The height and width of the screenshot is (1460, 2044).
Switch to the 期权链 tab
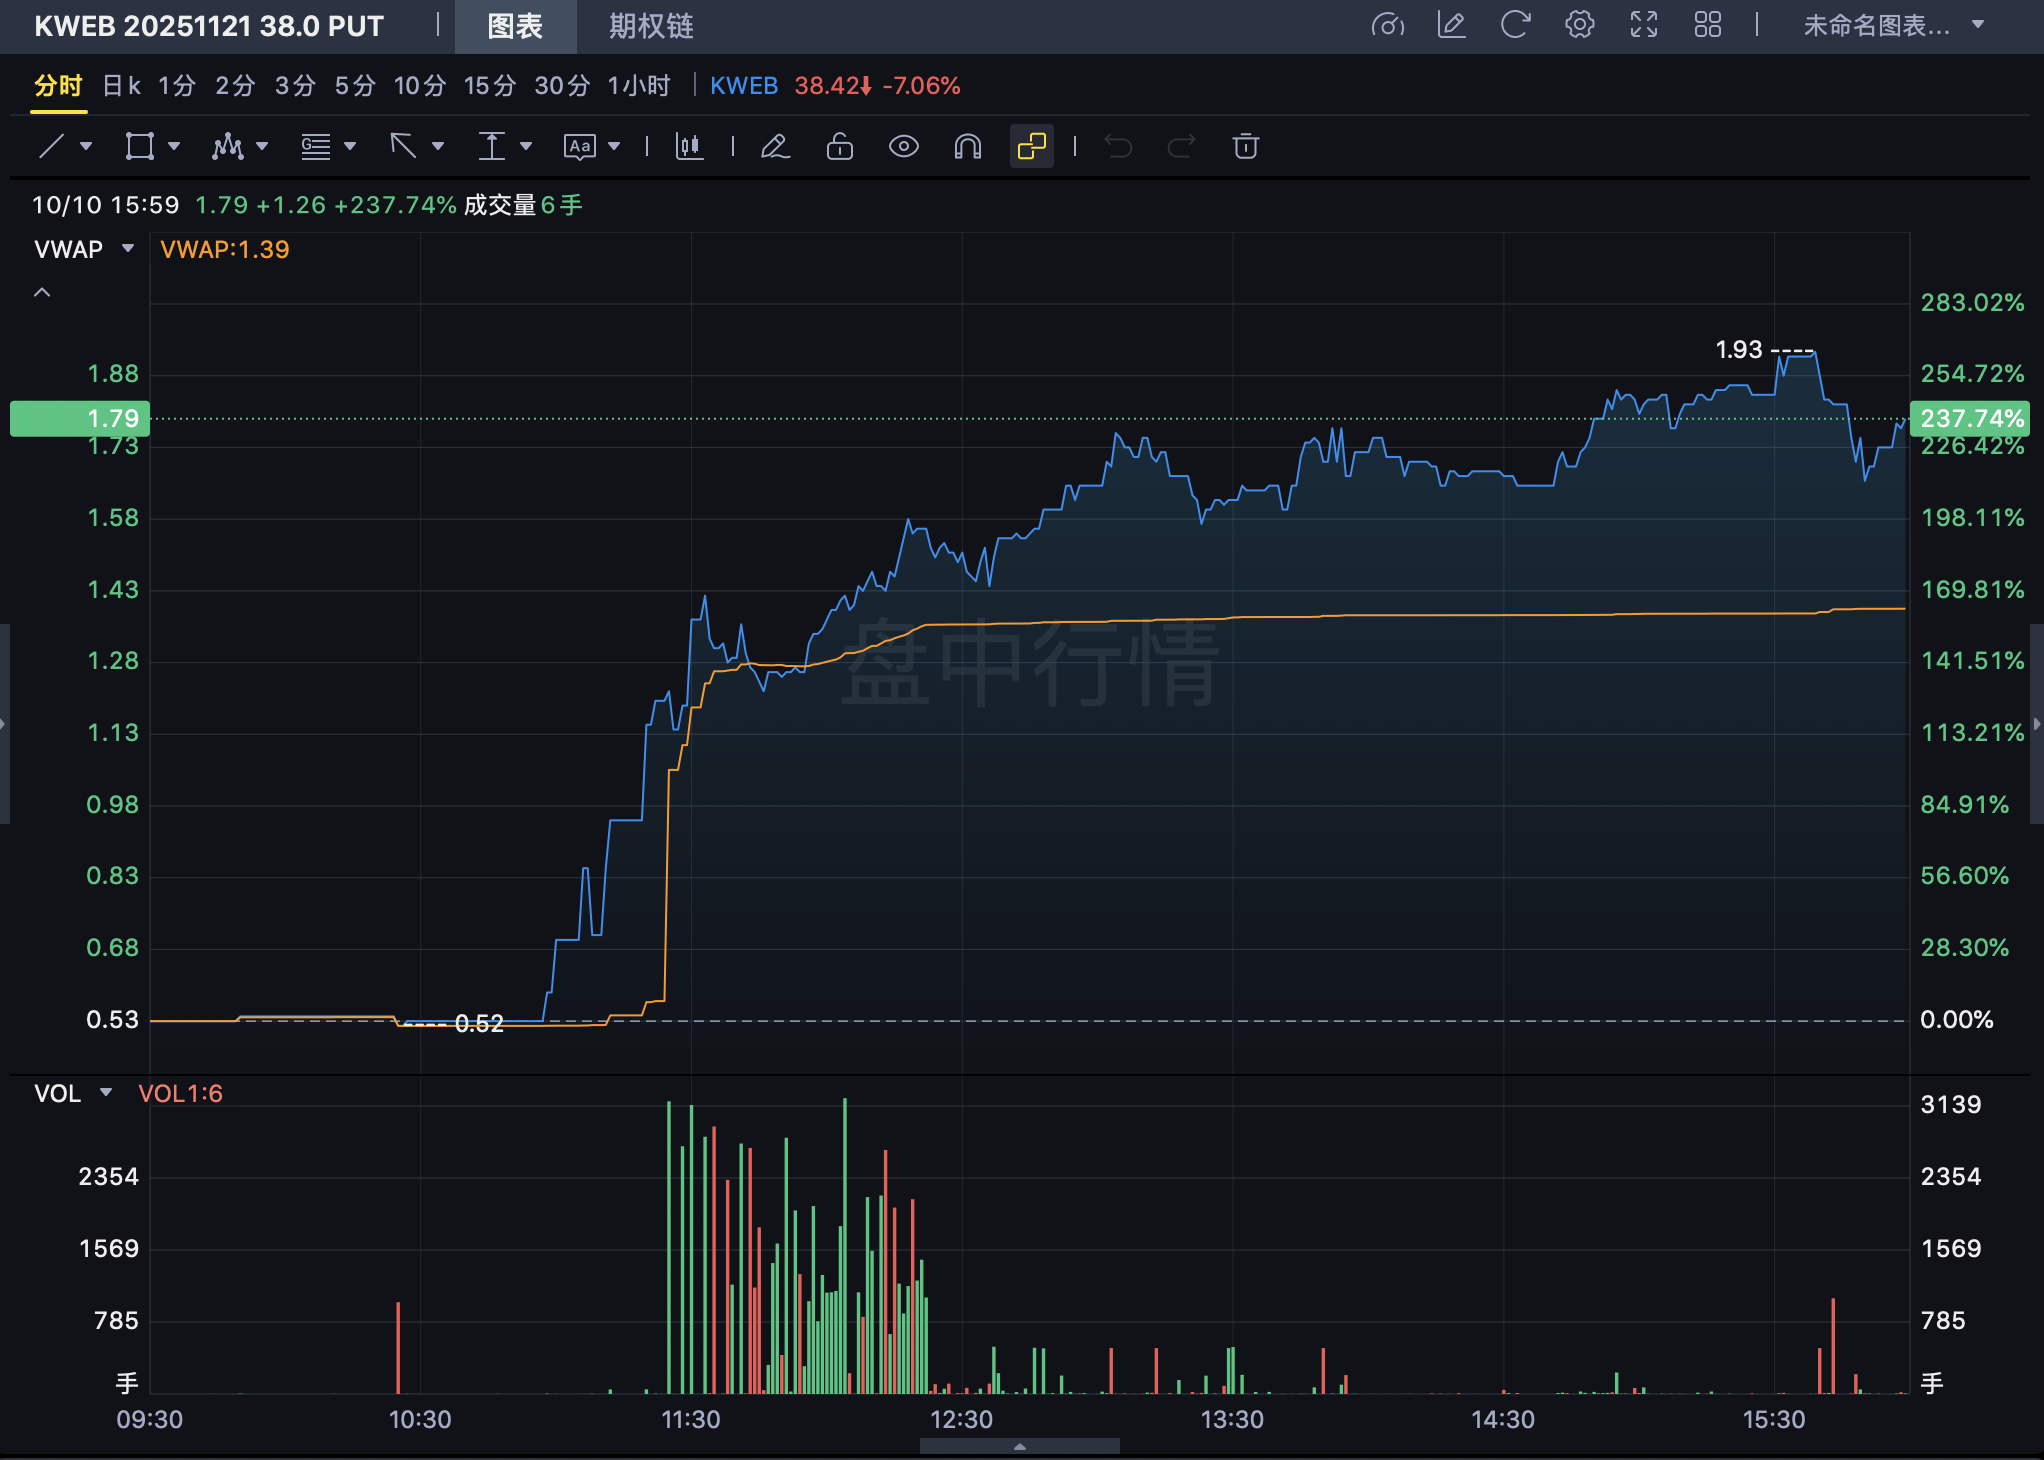tap(651, 26)
